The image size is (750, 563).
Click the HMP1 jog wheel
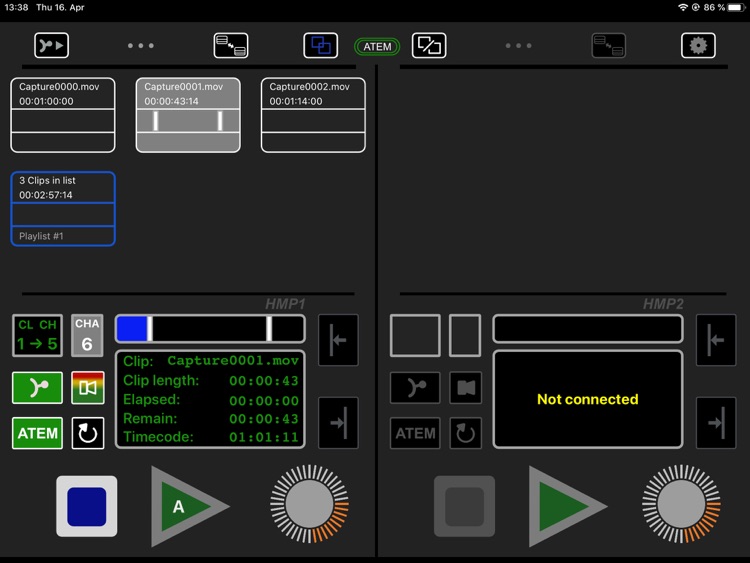[x=309, y=504]
